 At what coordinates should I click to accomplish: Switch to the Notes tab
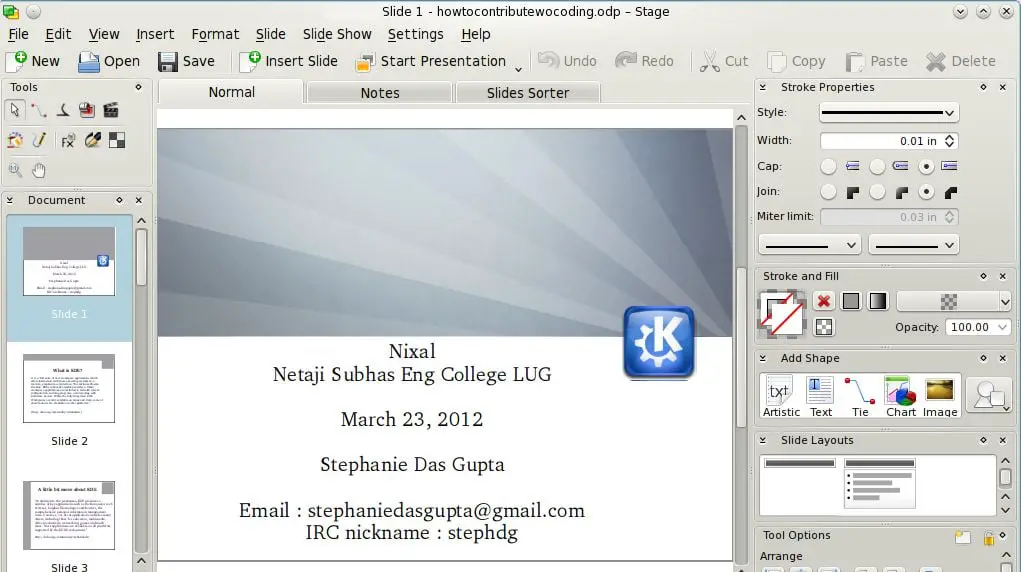pos(380,93)
